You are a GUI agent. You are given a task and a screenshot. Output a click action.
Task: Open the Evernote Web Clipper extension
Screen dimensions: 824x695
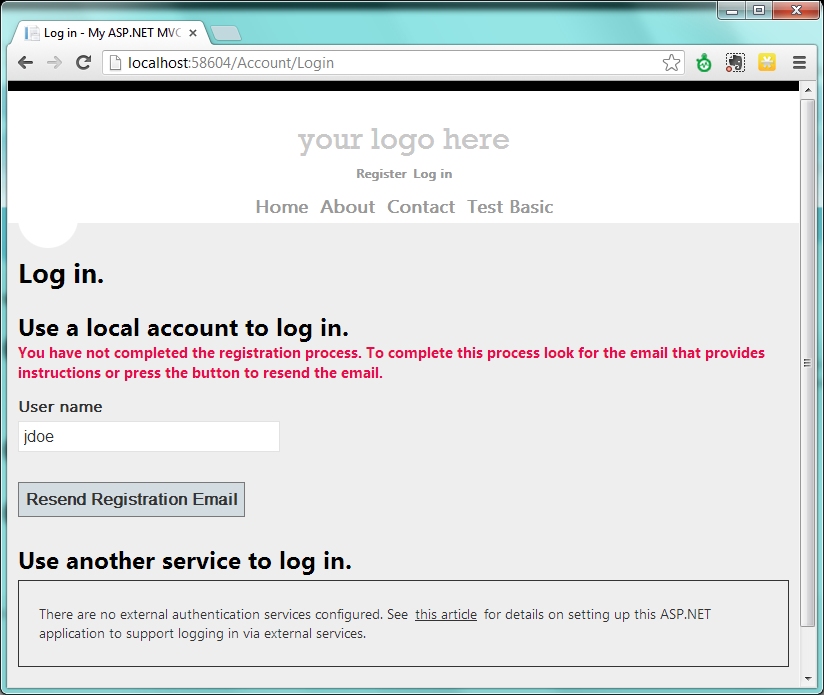pos(735,62)
